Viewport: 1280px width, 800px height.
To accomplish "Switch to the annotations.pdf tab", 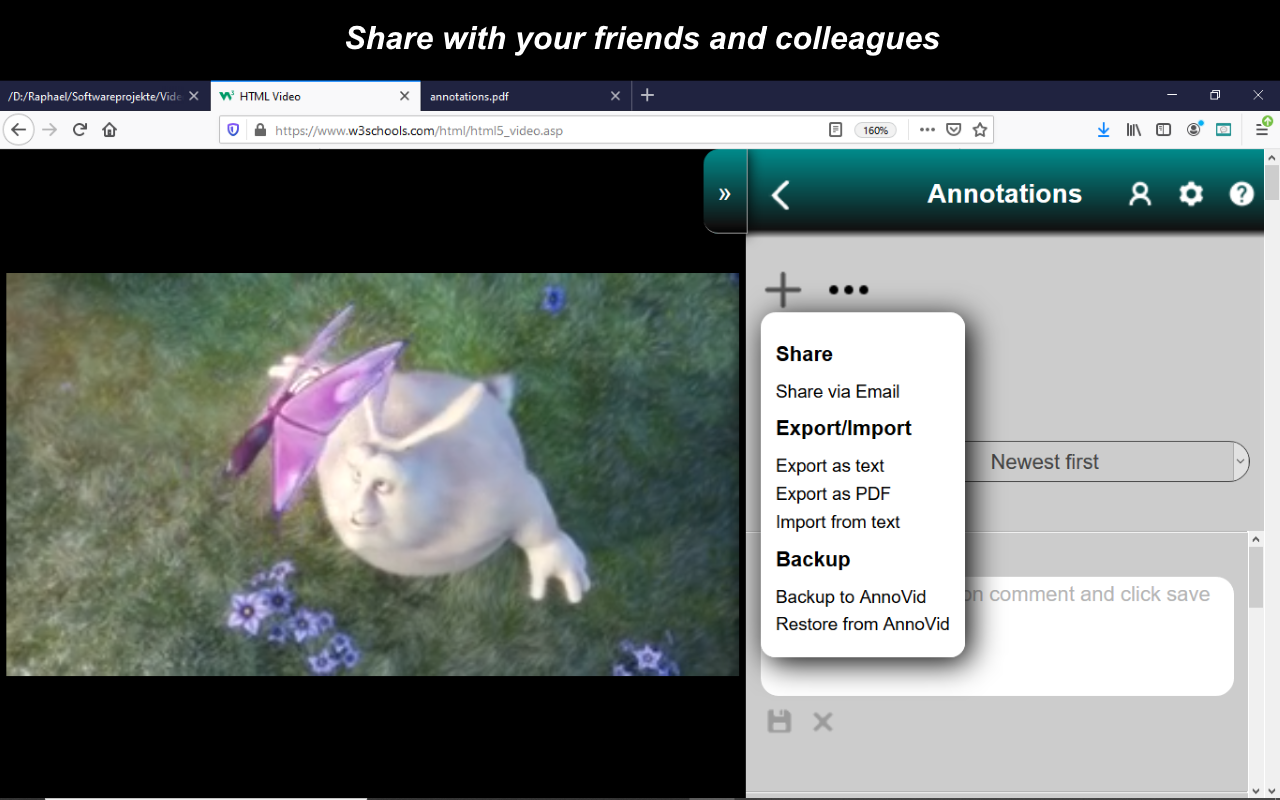I will 526,96.
